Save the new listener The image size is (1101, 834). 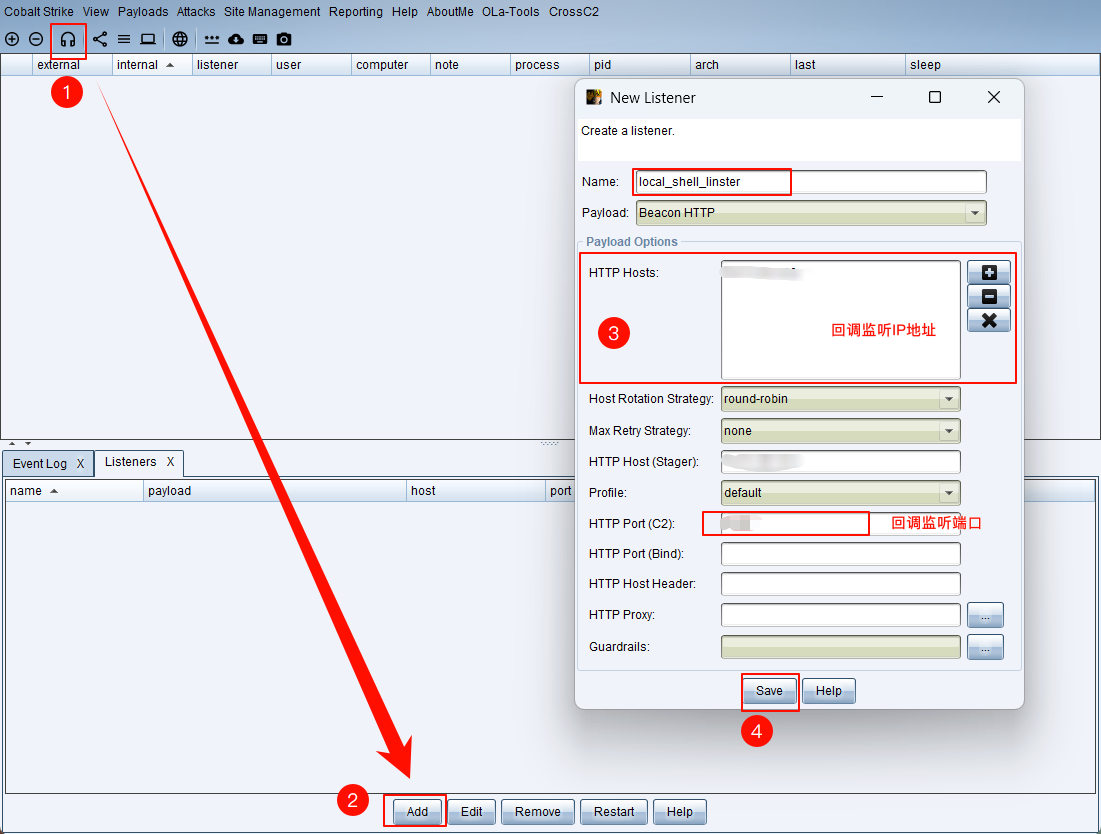pyautogui.click(x=769, y=691)
